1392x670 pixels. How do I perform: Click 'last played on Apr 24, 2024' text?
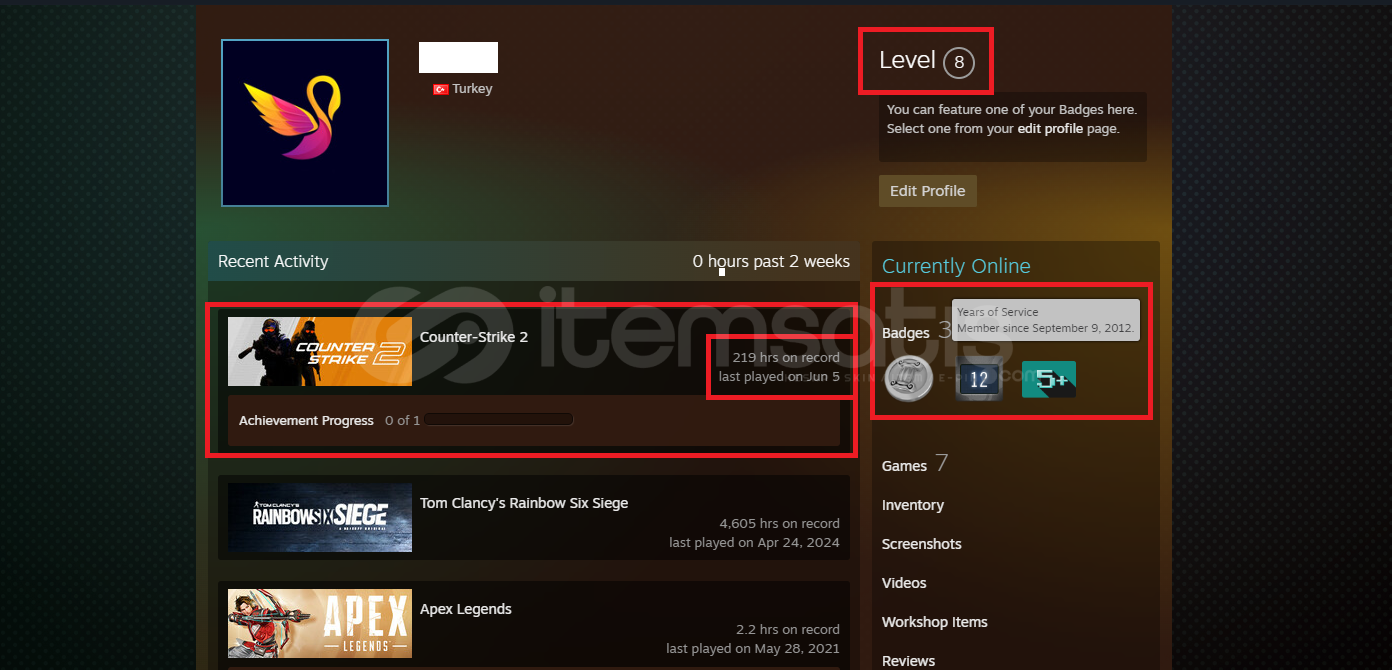(x=755, y=543)
